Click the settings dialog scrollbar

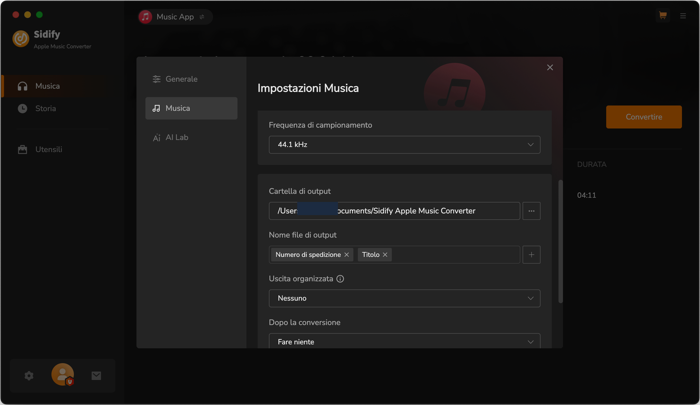tap(560, 241)
